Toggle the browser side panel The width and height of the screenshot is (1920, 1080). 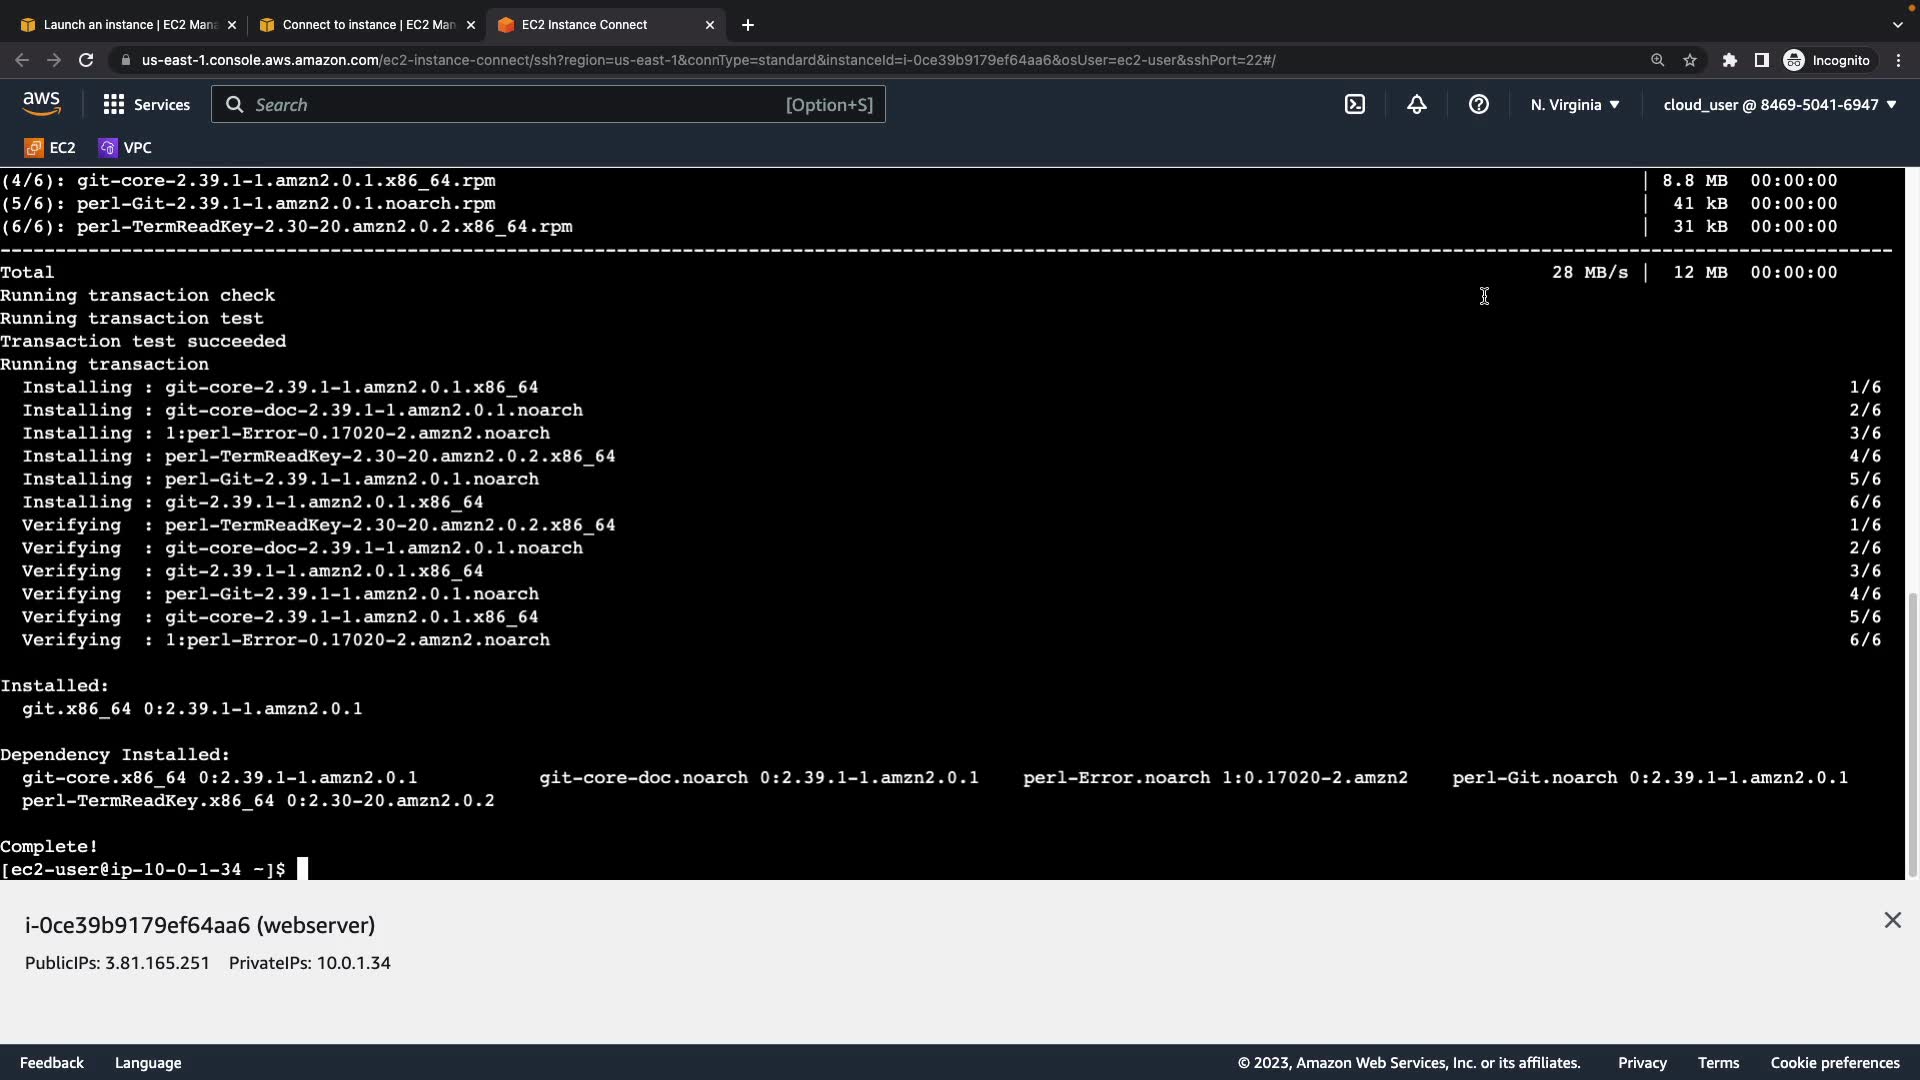[1761, 60]
